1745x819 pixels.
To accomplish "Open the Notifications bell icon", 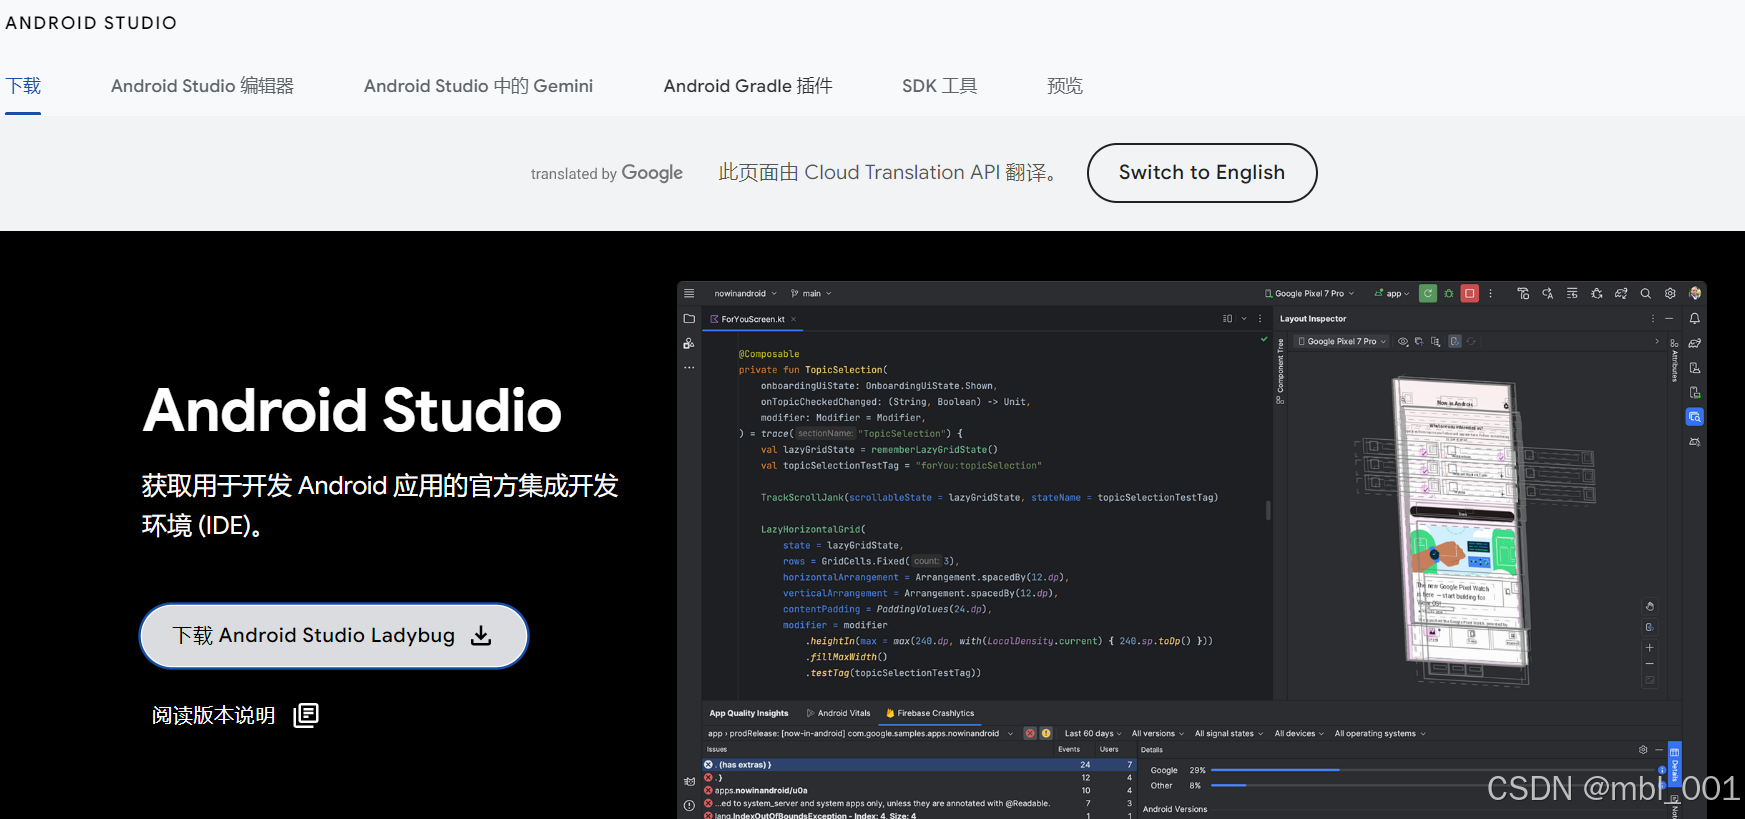I will 1695,319.
